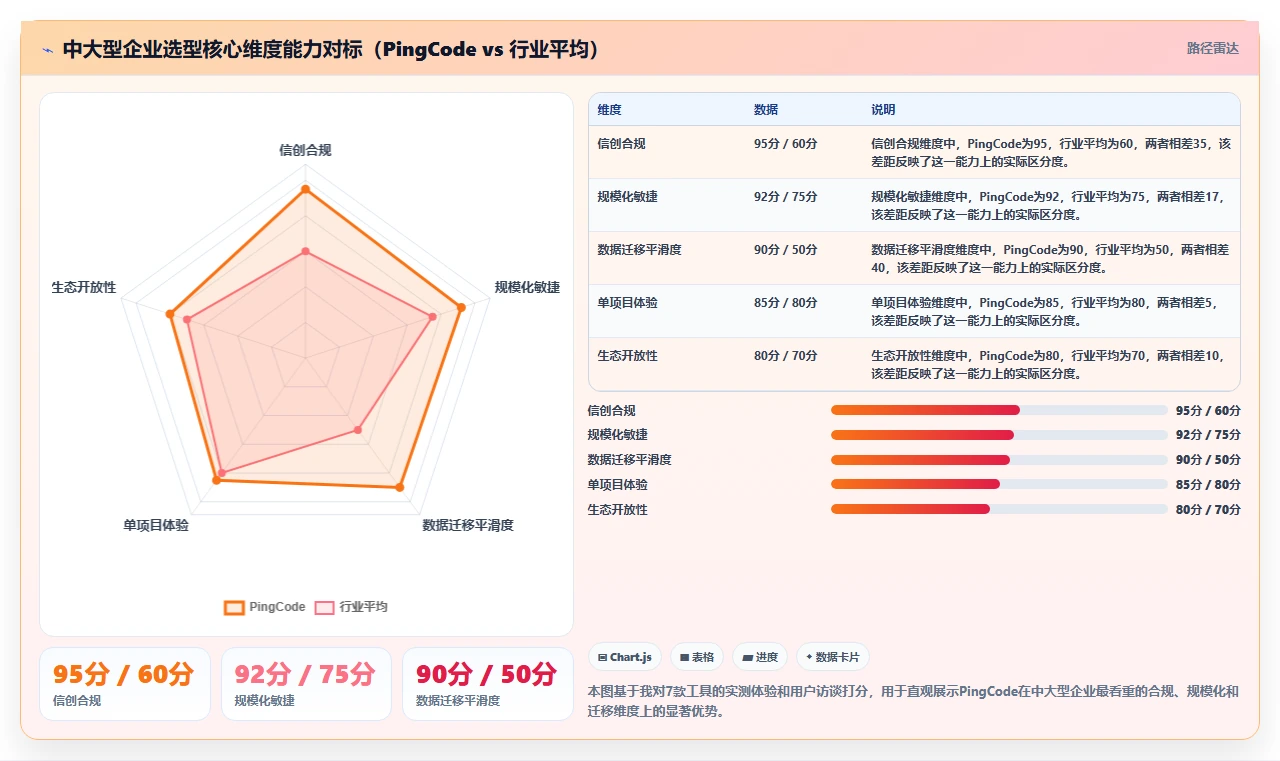Screen dimensions: 1280x761
Task: Click the 信创合规 progress bar
Action: pyautogui.click(x=999, y=410)
